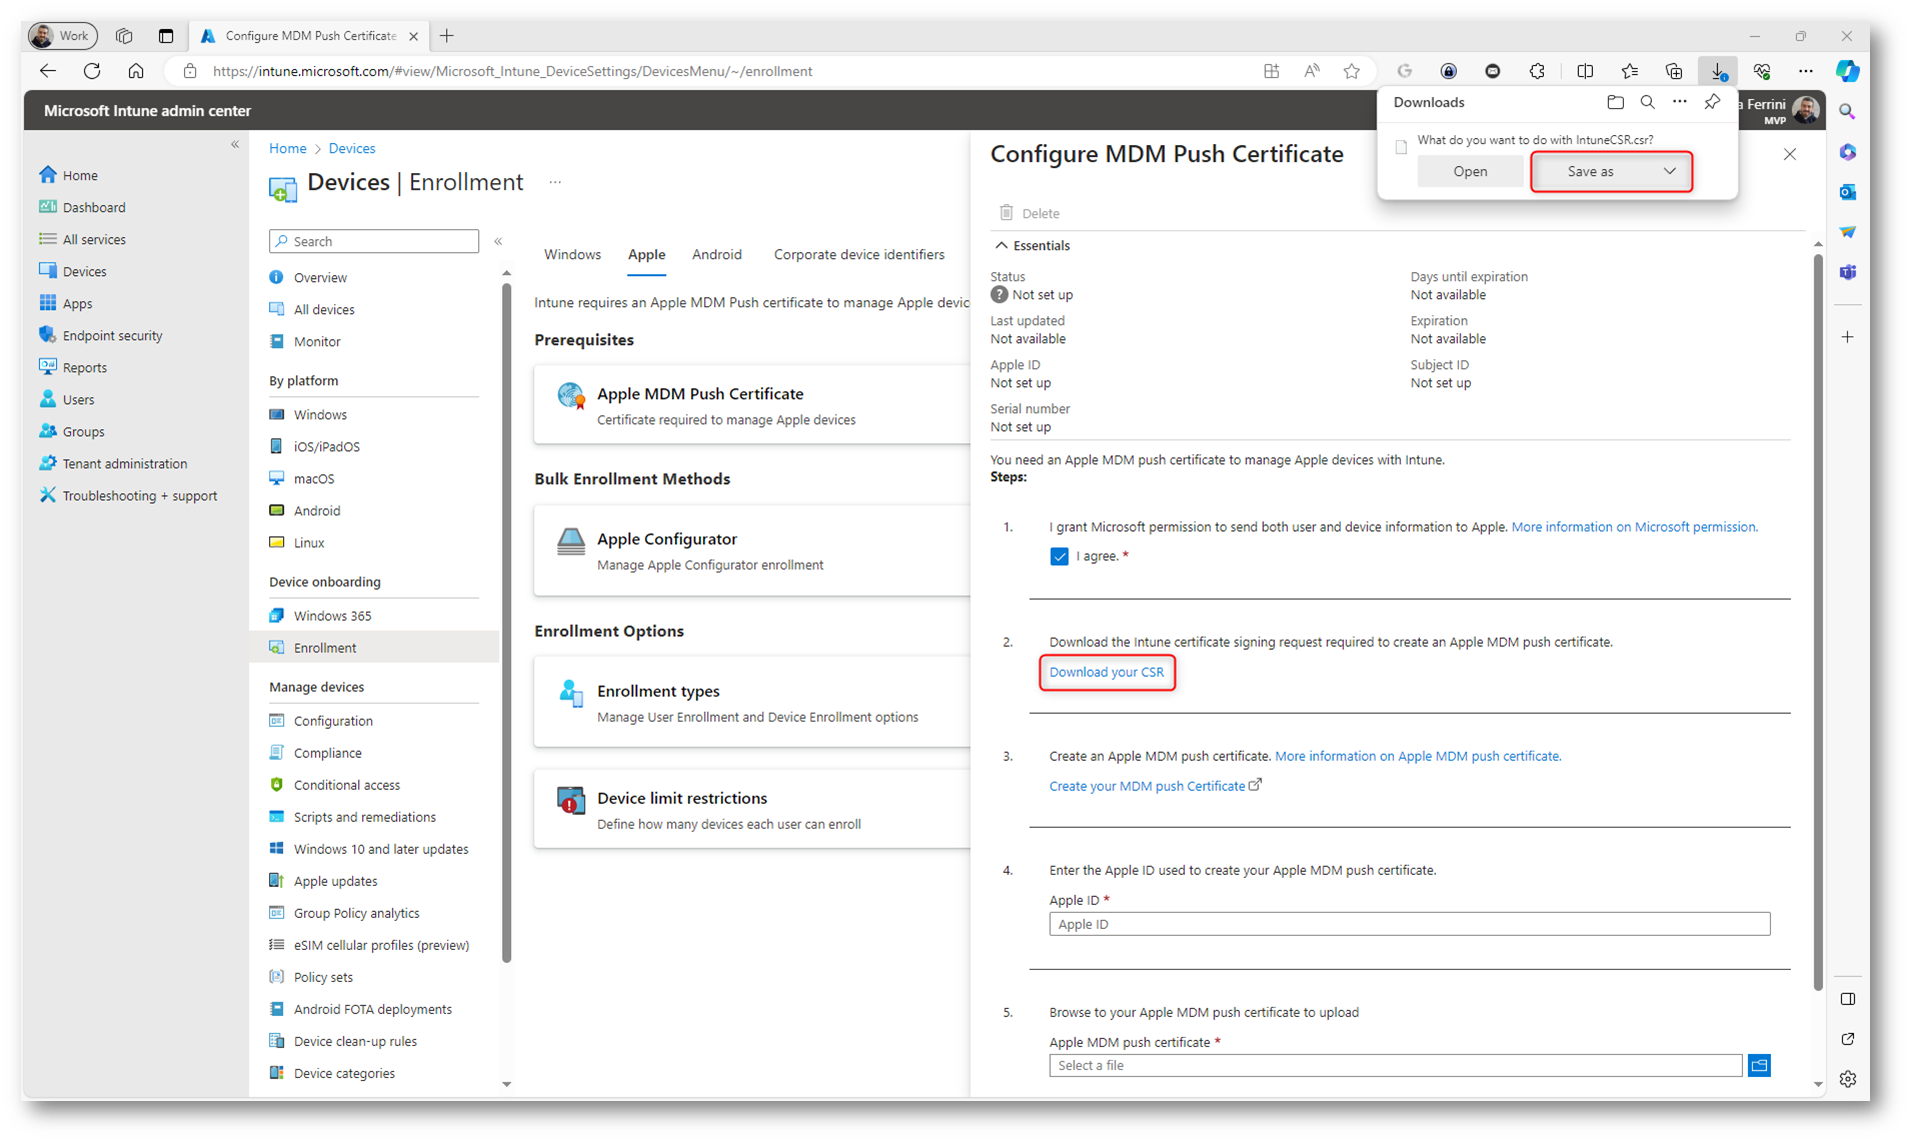Screen dimensions: 1912x1143
Task: Open Apple Configurator enrollment card
Action: 752,550
